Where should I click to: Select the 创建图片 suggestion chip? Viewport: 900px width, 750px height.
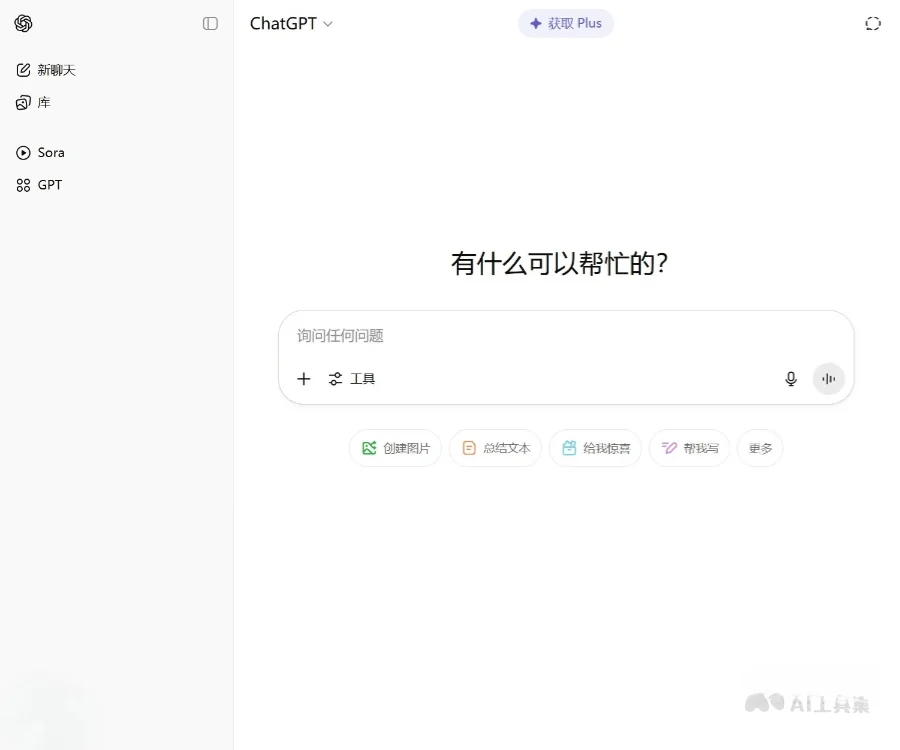395,448
